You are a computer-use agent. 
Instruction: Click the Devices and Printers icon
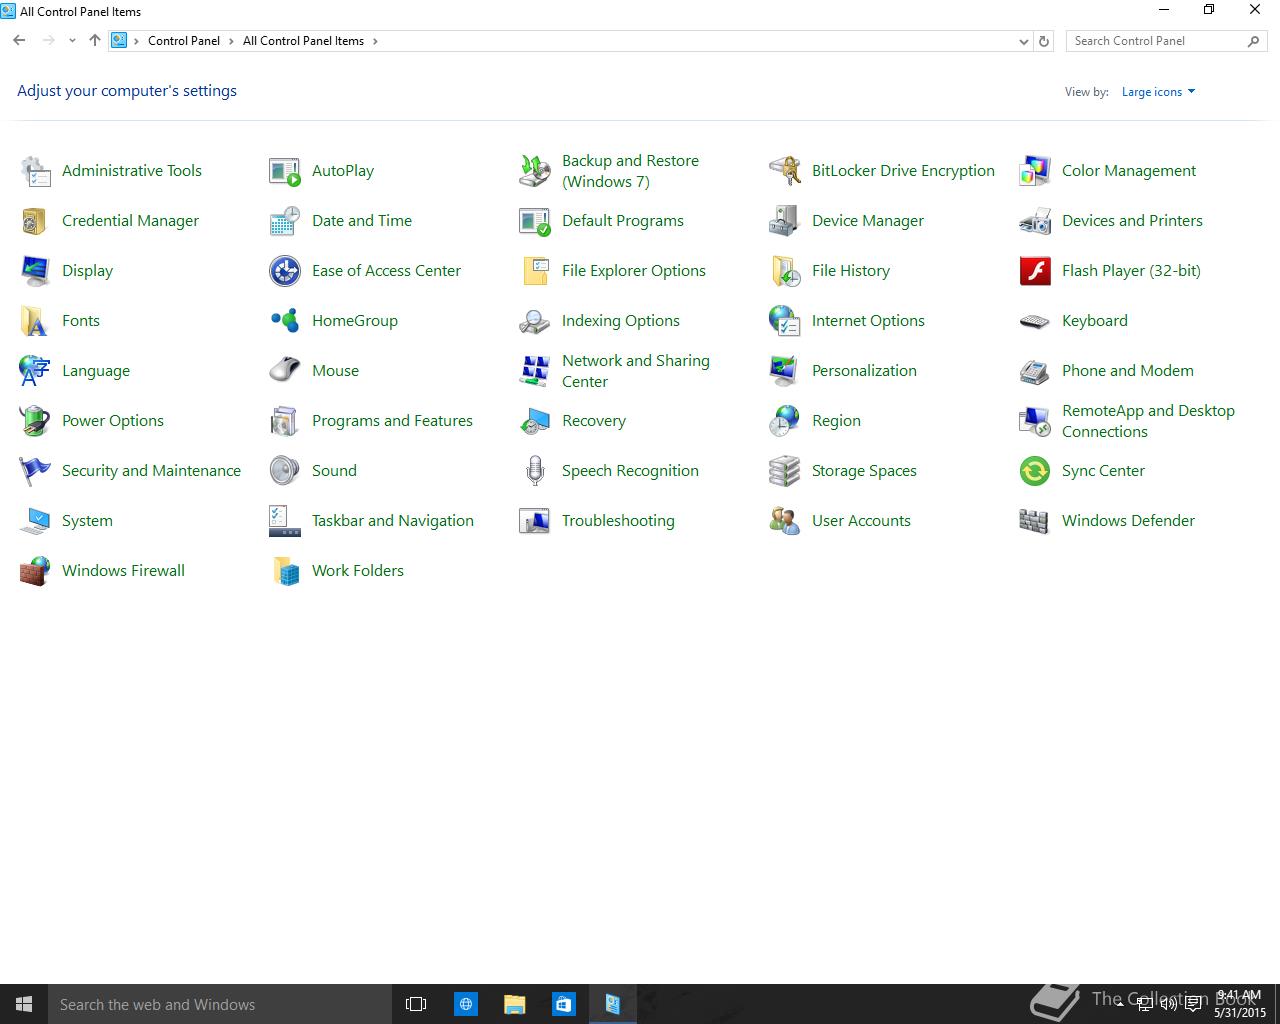1035,221
